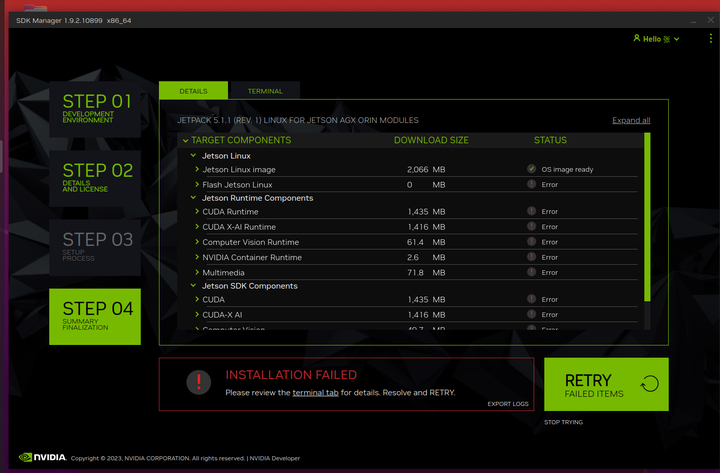Switch to the Terminal tab
The image size is (720, 473).
(x=265, y=90)
